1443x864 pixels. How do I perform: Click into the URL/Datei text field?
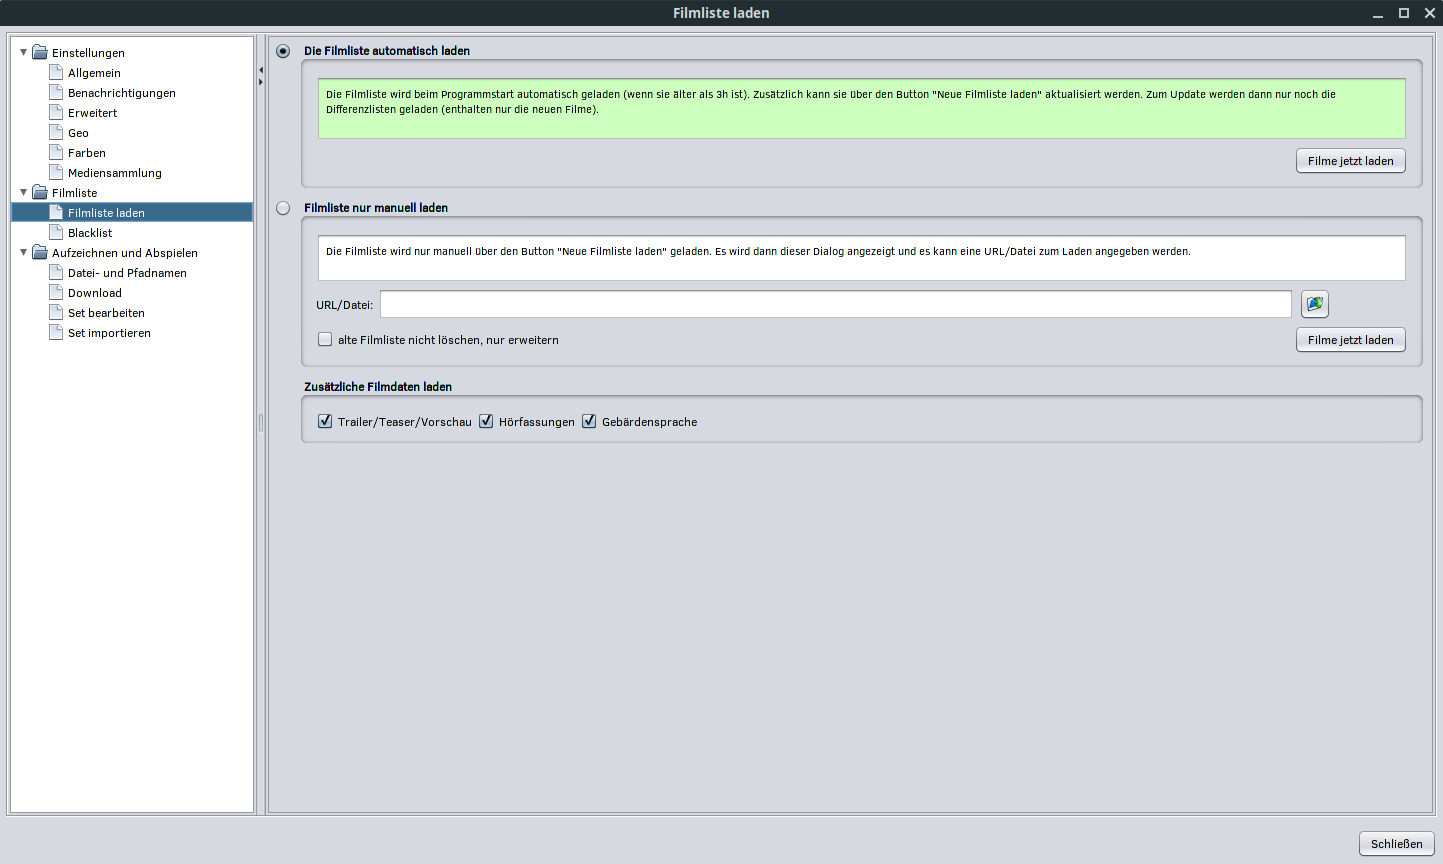(835, 304)
